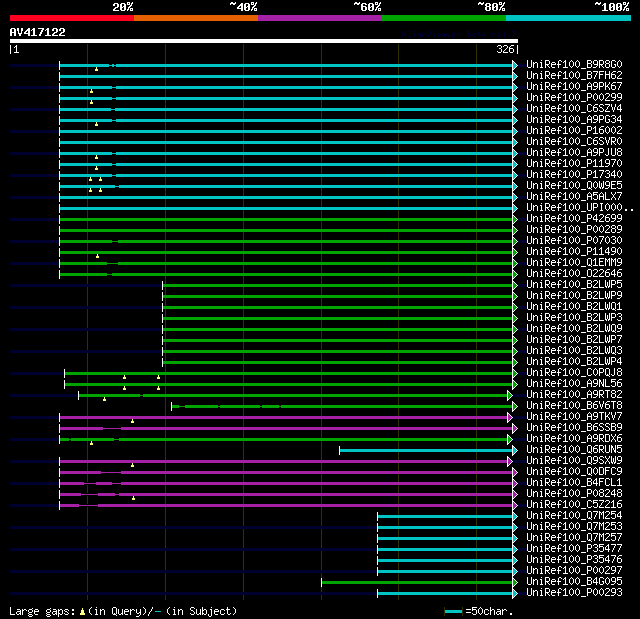
Task: Select the UniRef100_P35477 label
Action: coord(574,549)
